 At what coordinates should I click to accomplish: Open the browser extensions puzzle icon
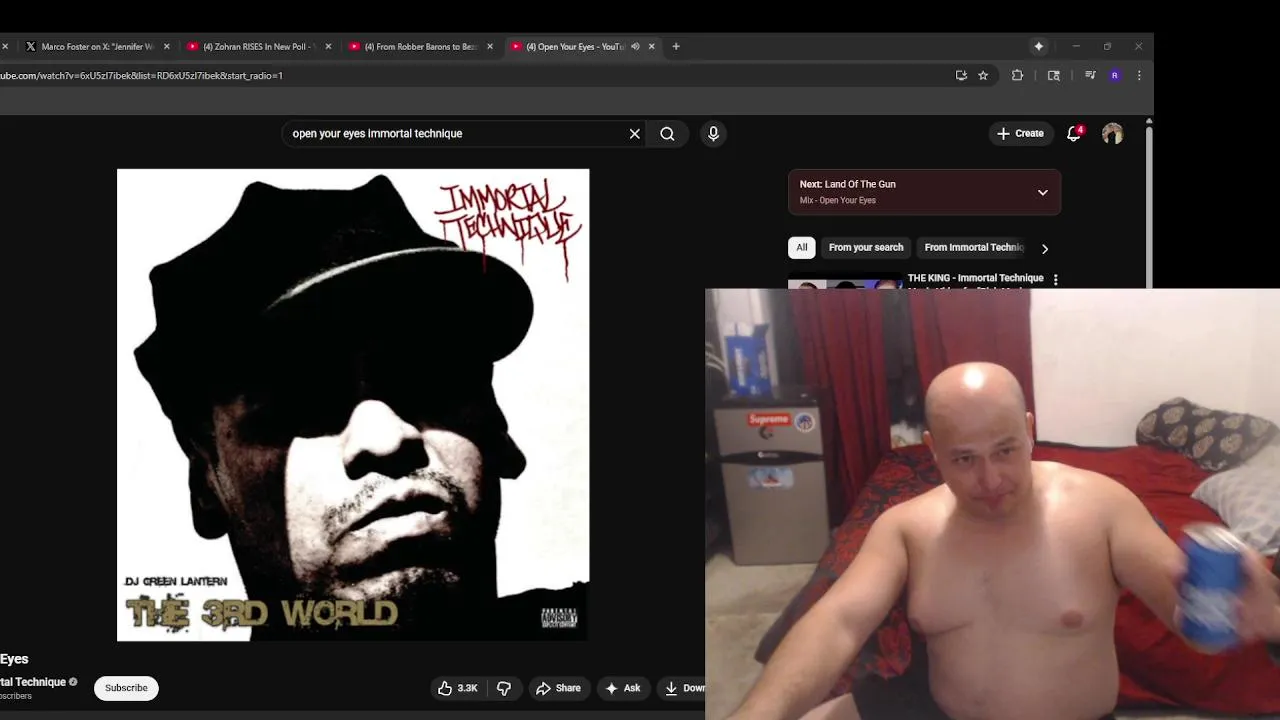point(1018,75)
